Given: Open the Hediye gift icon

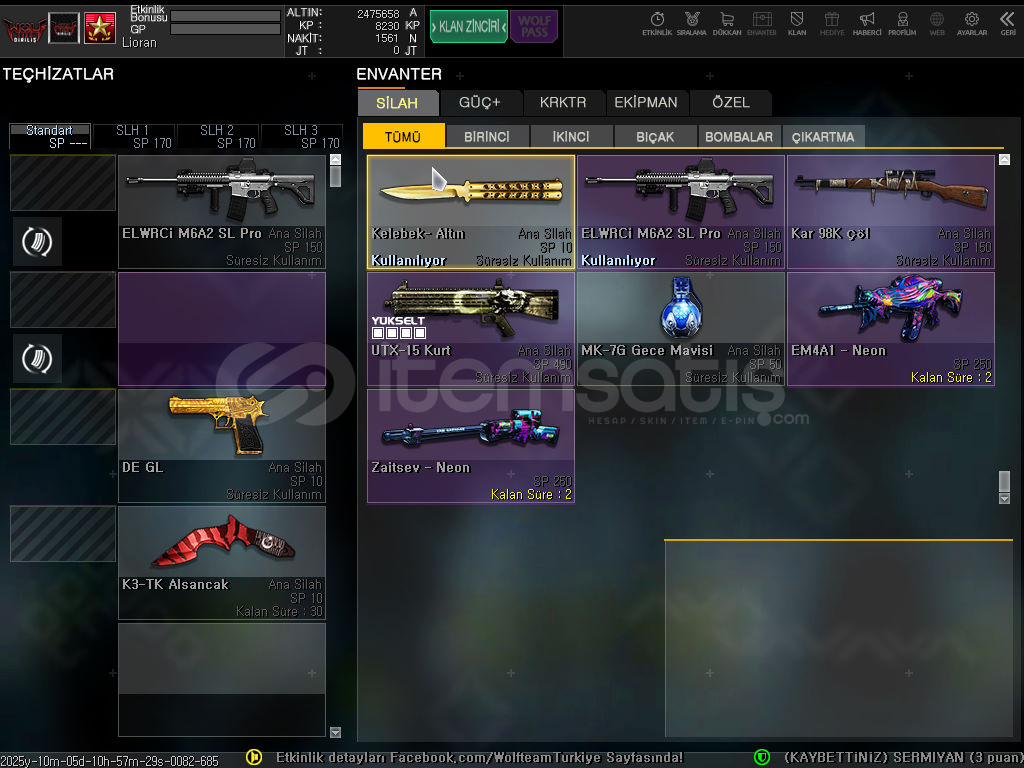Looking at the screenshot, I should [x=831, y=23].
